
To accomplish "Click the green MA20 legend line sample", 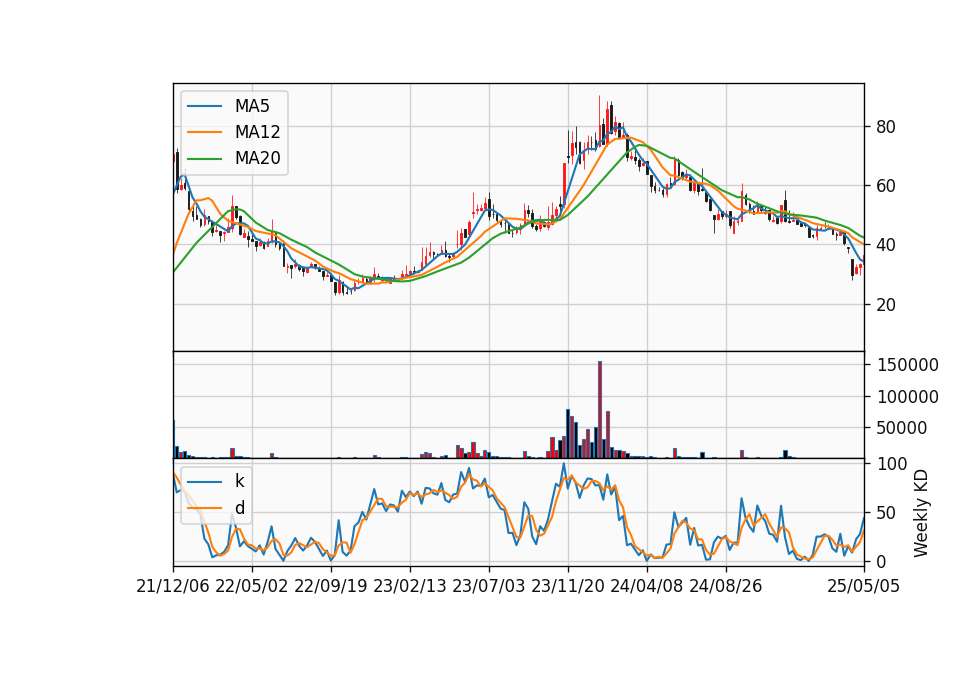I will point(204,159).
